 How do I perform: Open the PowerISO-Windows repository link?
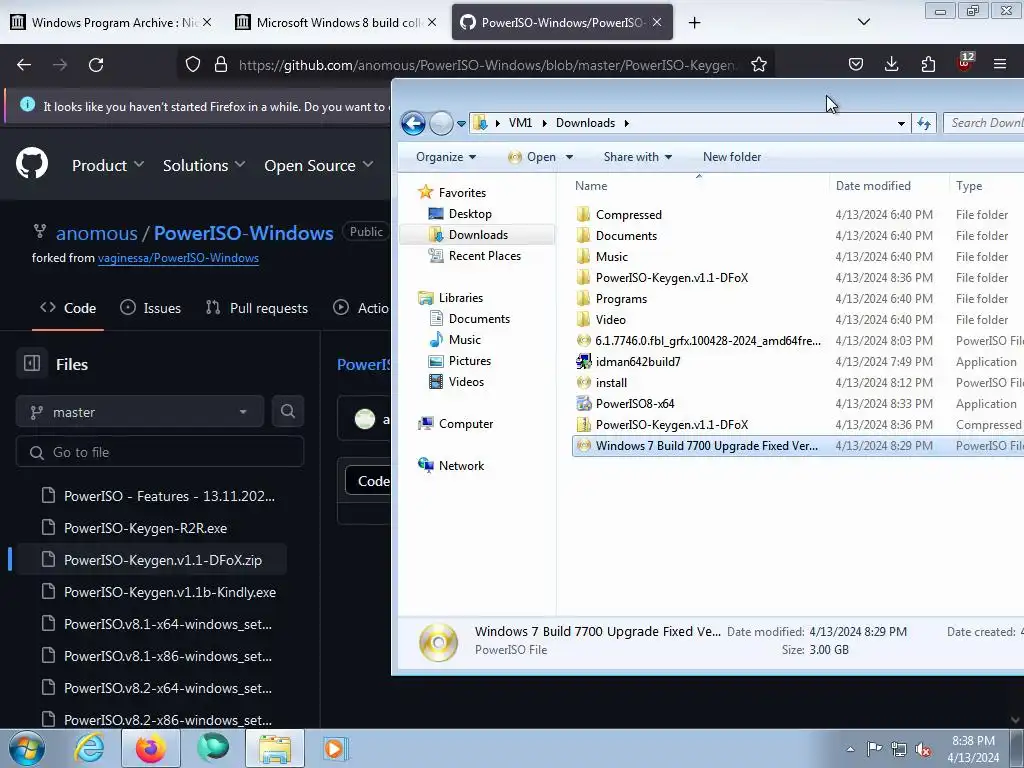tap(244, 233)
